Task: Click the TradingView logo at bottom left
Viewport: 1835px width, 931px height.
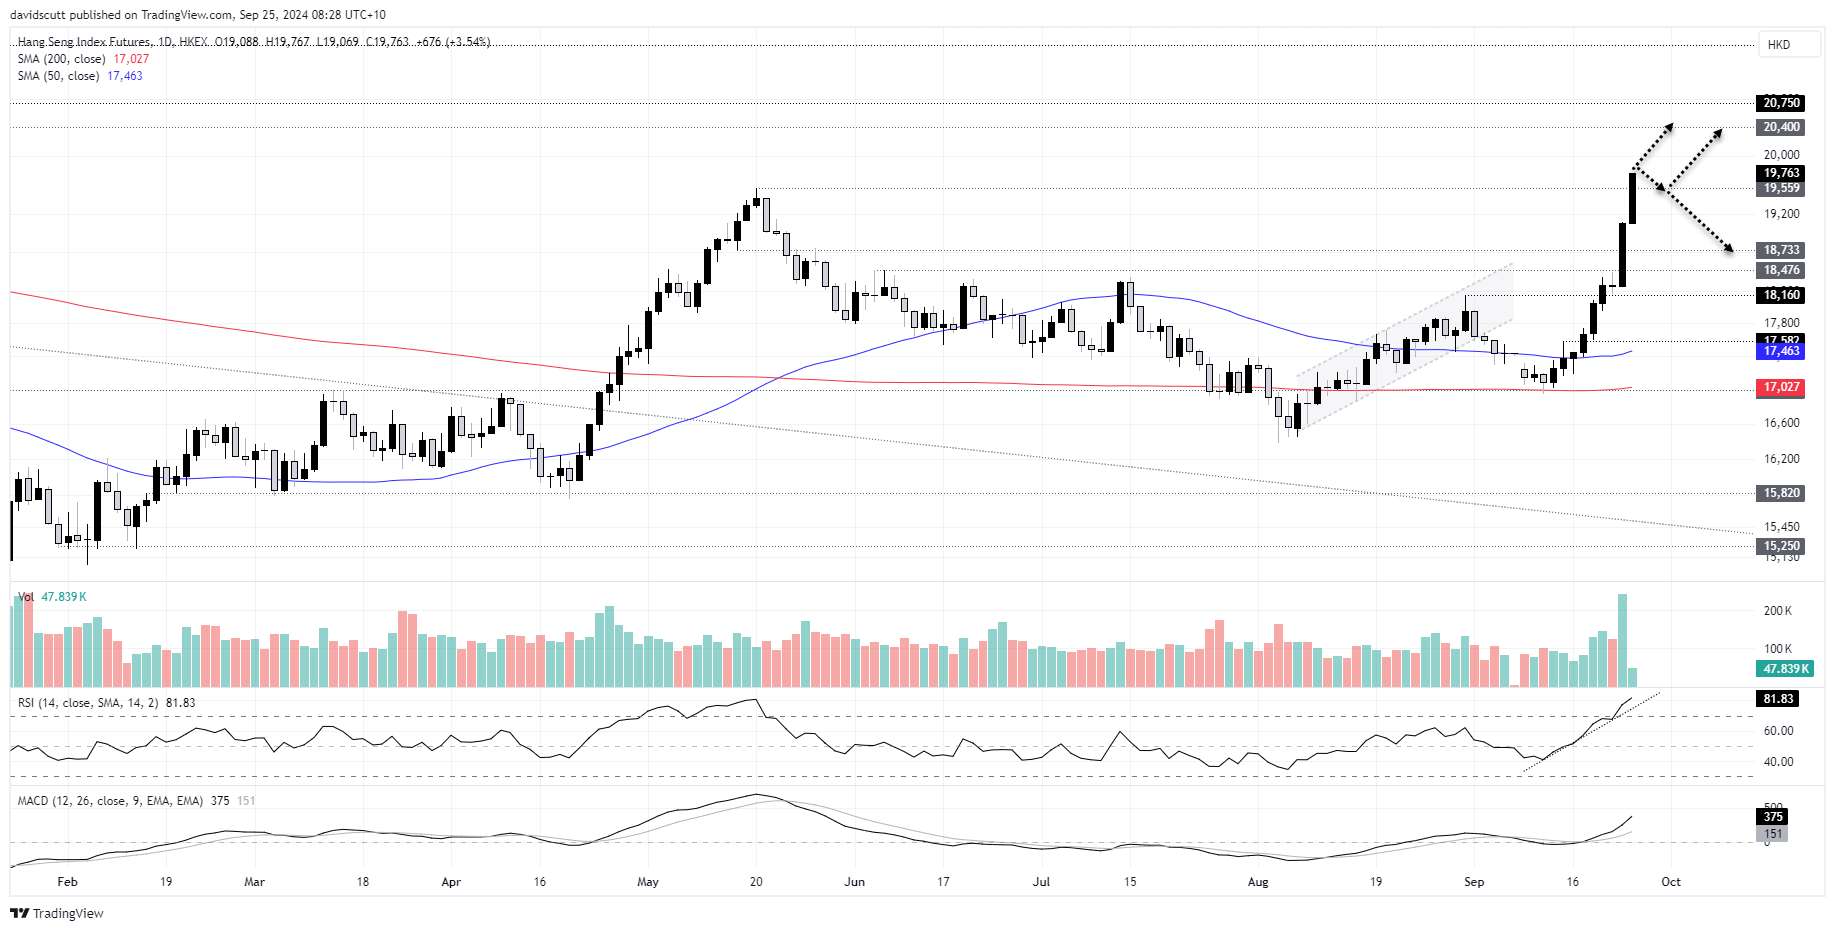Action: tap(57, 913)
